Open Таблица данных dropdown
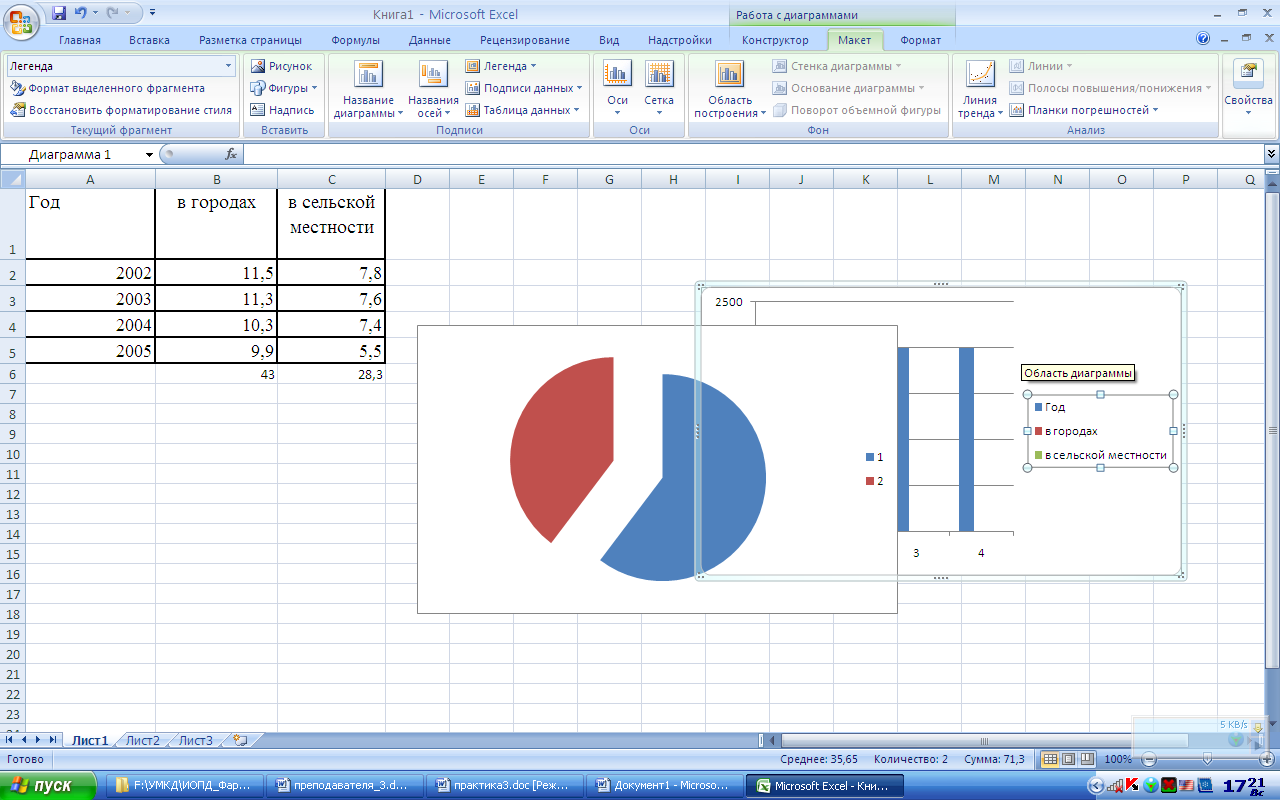Image resolution: width=1280 pixels, height=800 pixels. (x=522, y=110)
